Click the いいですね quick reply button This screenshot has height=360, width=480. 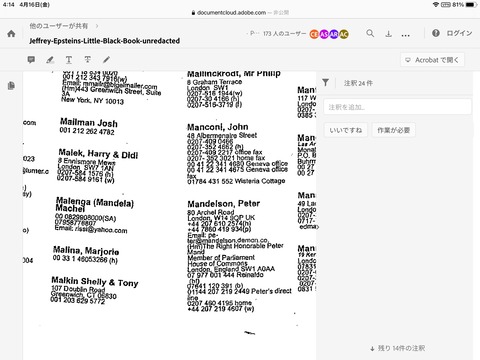pyautogui.click(x=346, y=130)
